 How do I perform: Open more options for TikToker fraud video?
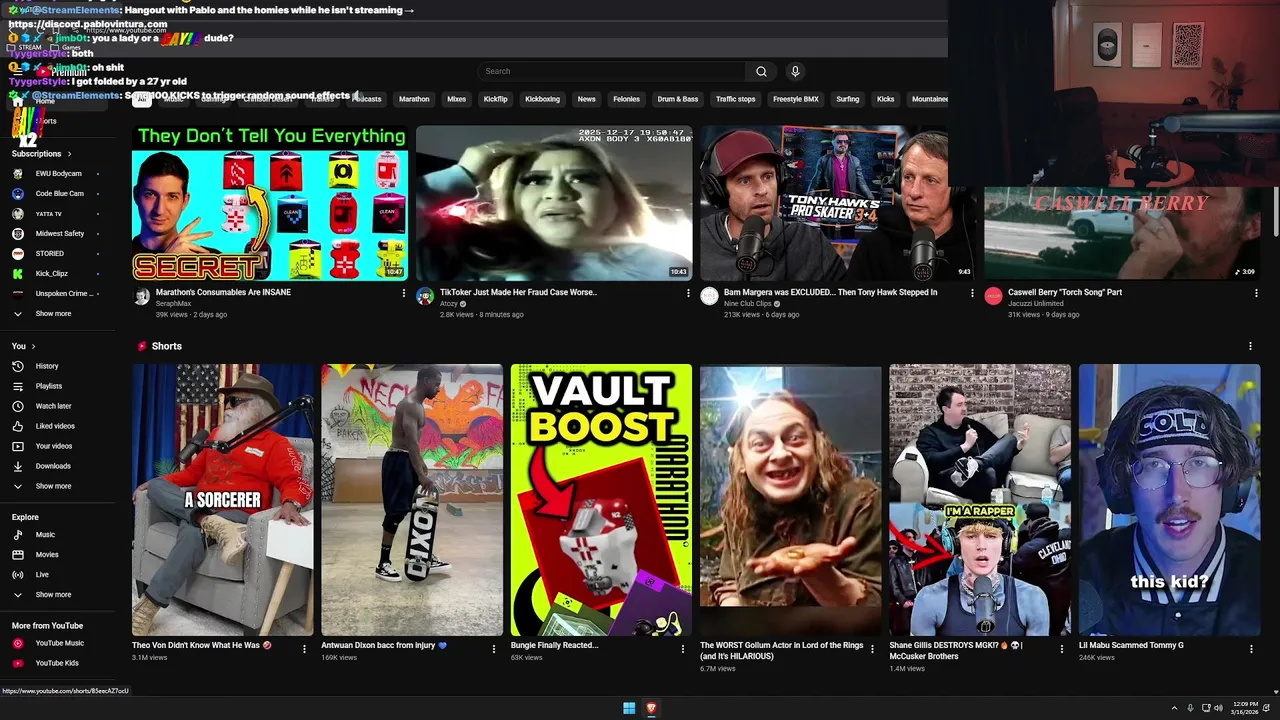point(688,293)
